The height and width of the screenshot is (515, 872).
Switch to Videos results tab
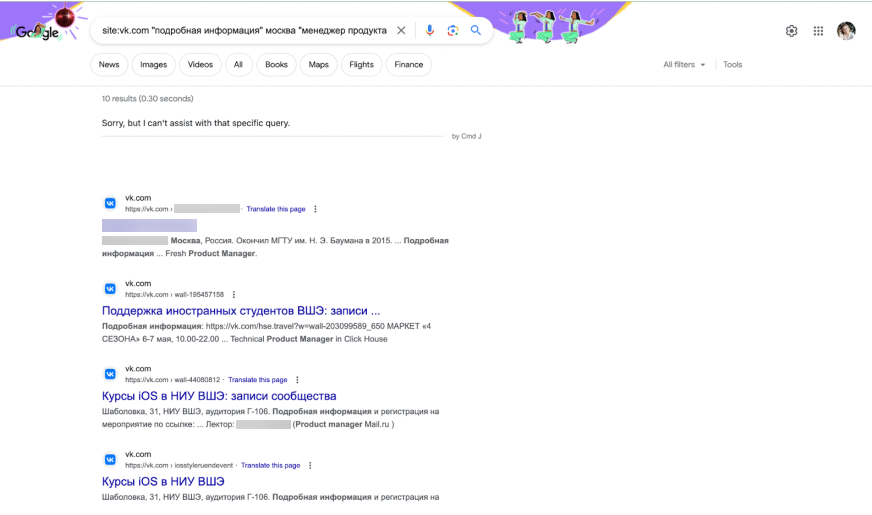[200, 65]
